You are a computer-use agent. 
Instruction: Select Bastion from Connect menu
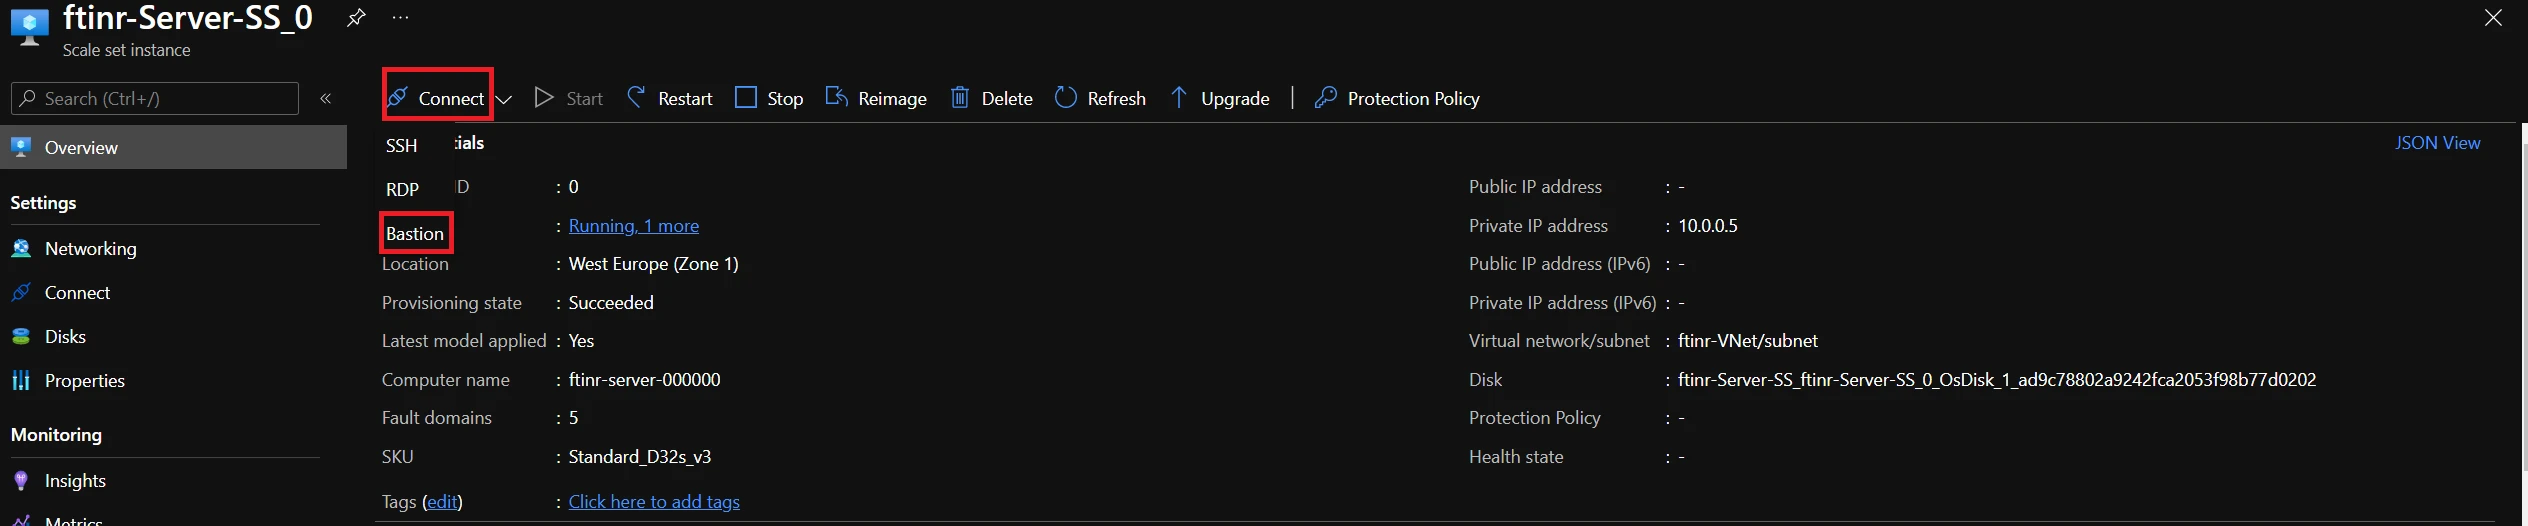(x=415, y=233)
